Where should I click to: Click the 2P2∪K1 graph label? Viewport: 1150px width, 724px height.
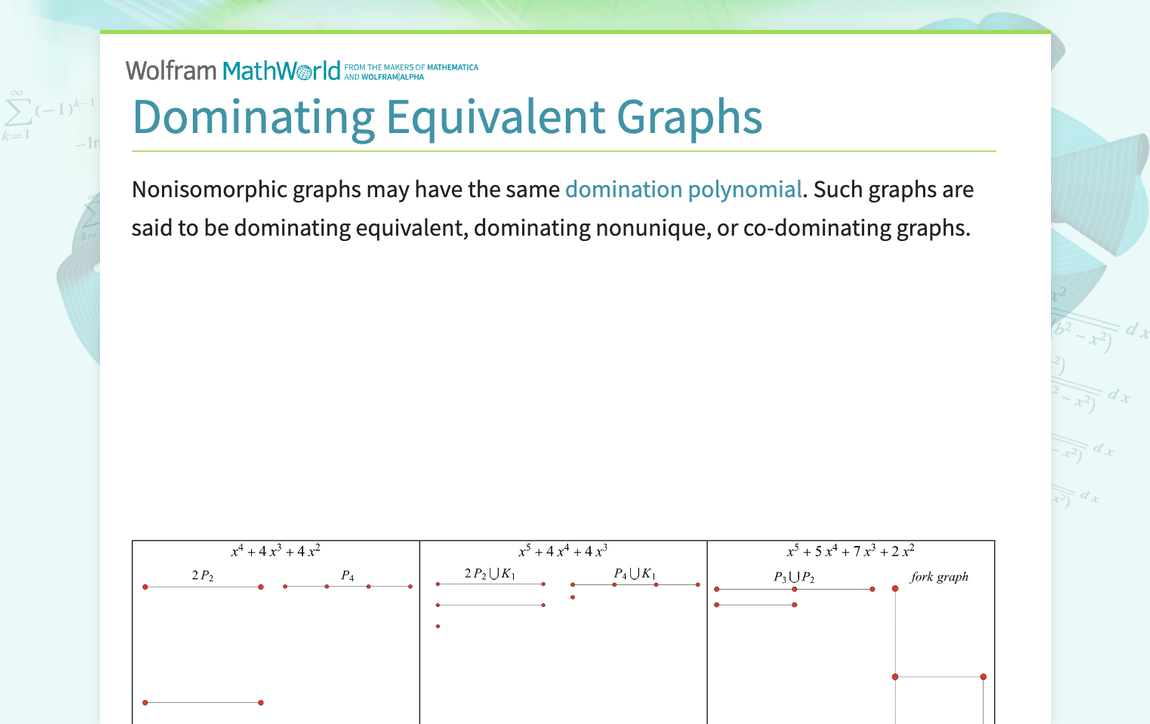pyautogui.click(x=491, y=575)
